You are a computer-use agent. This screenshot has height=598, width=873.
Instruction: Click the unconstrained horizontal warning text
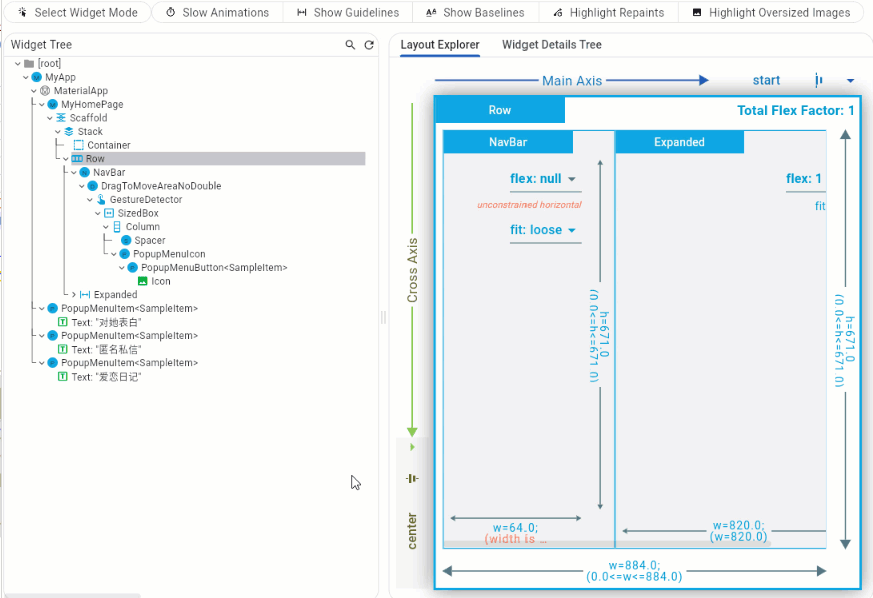coord(529,205)
